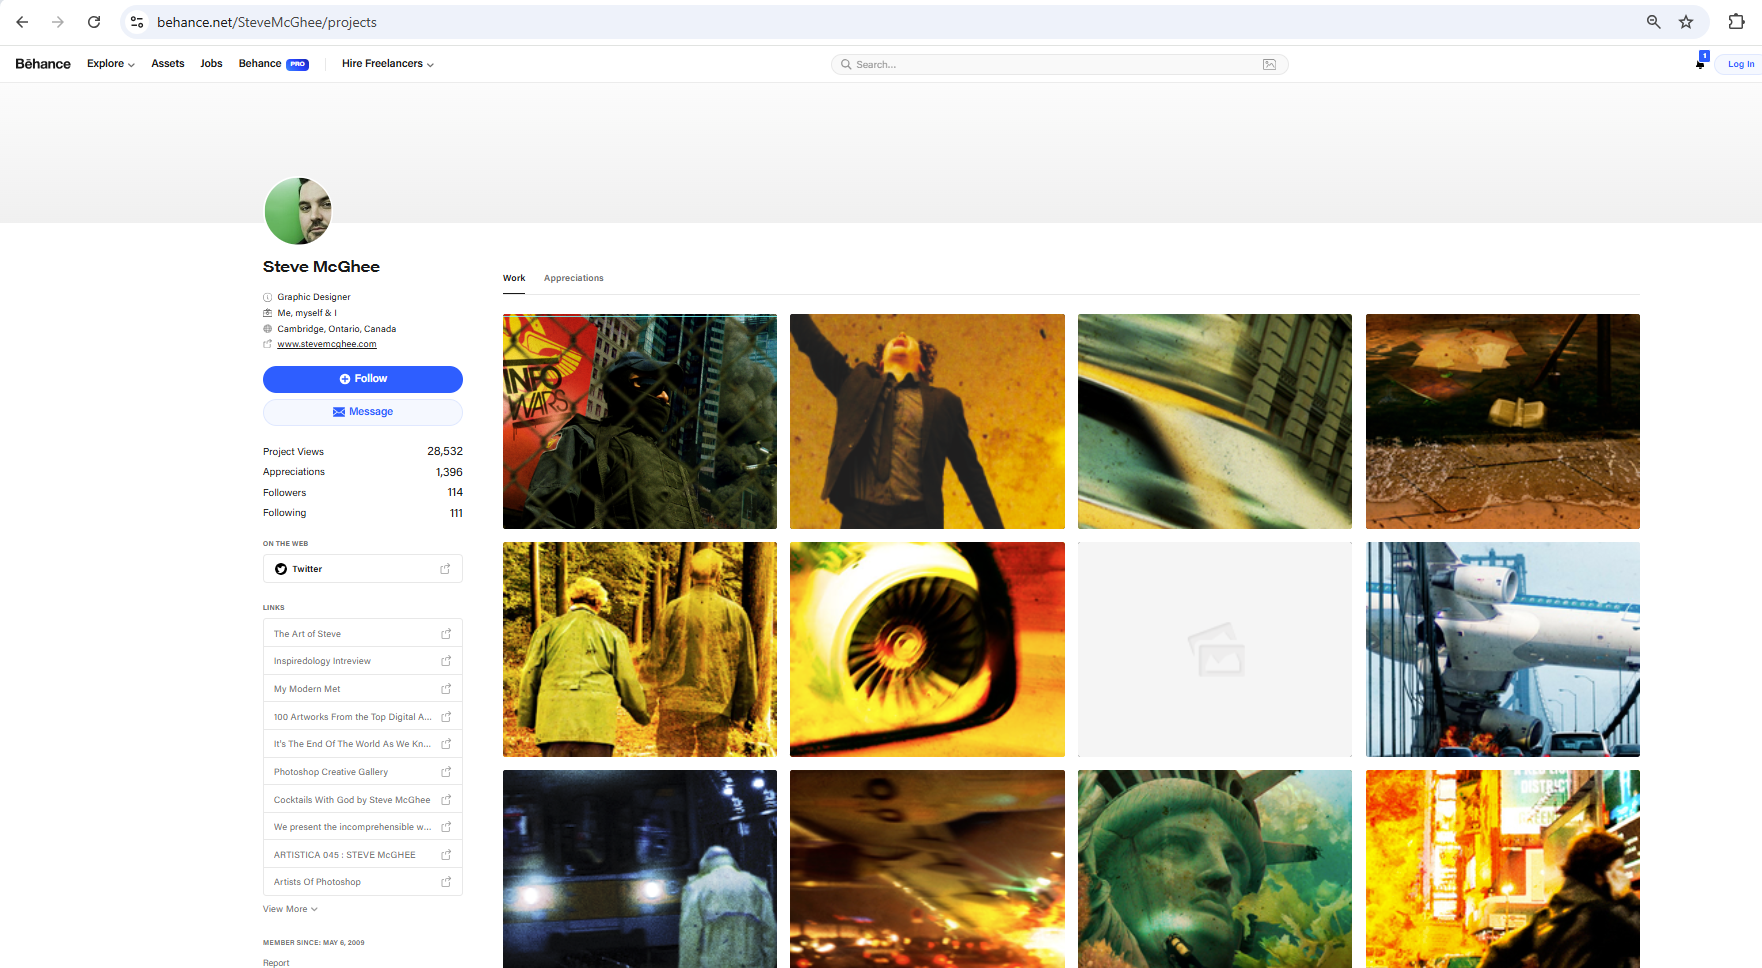
Task: Click the Message button
Action: point(362,412)
